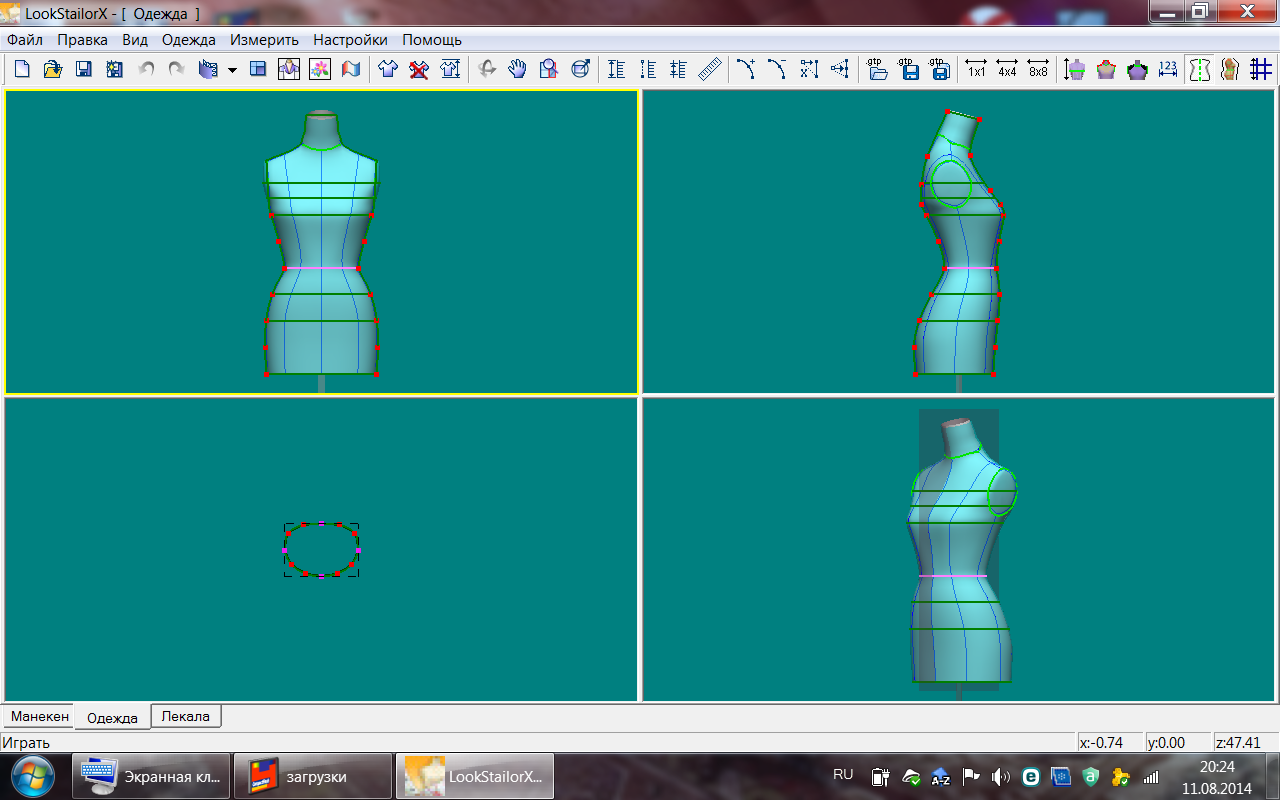
Task: Click the delete garment icon with red X
Action: tap(419, 69)
